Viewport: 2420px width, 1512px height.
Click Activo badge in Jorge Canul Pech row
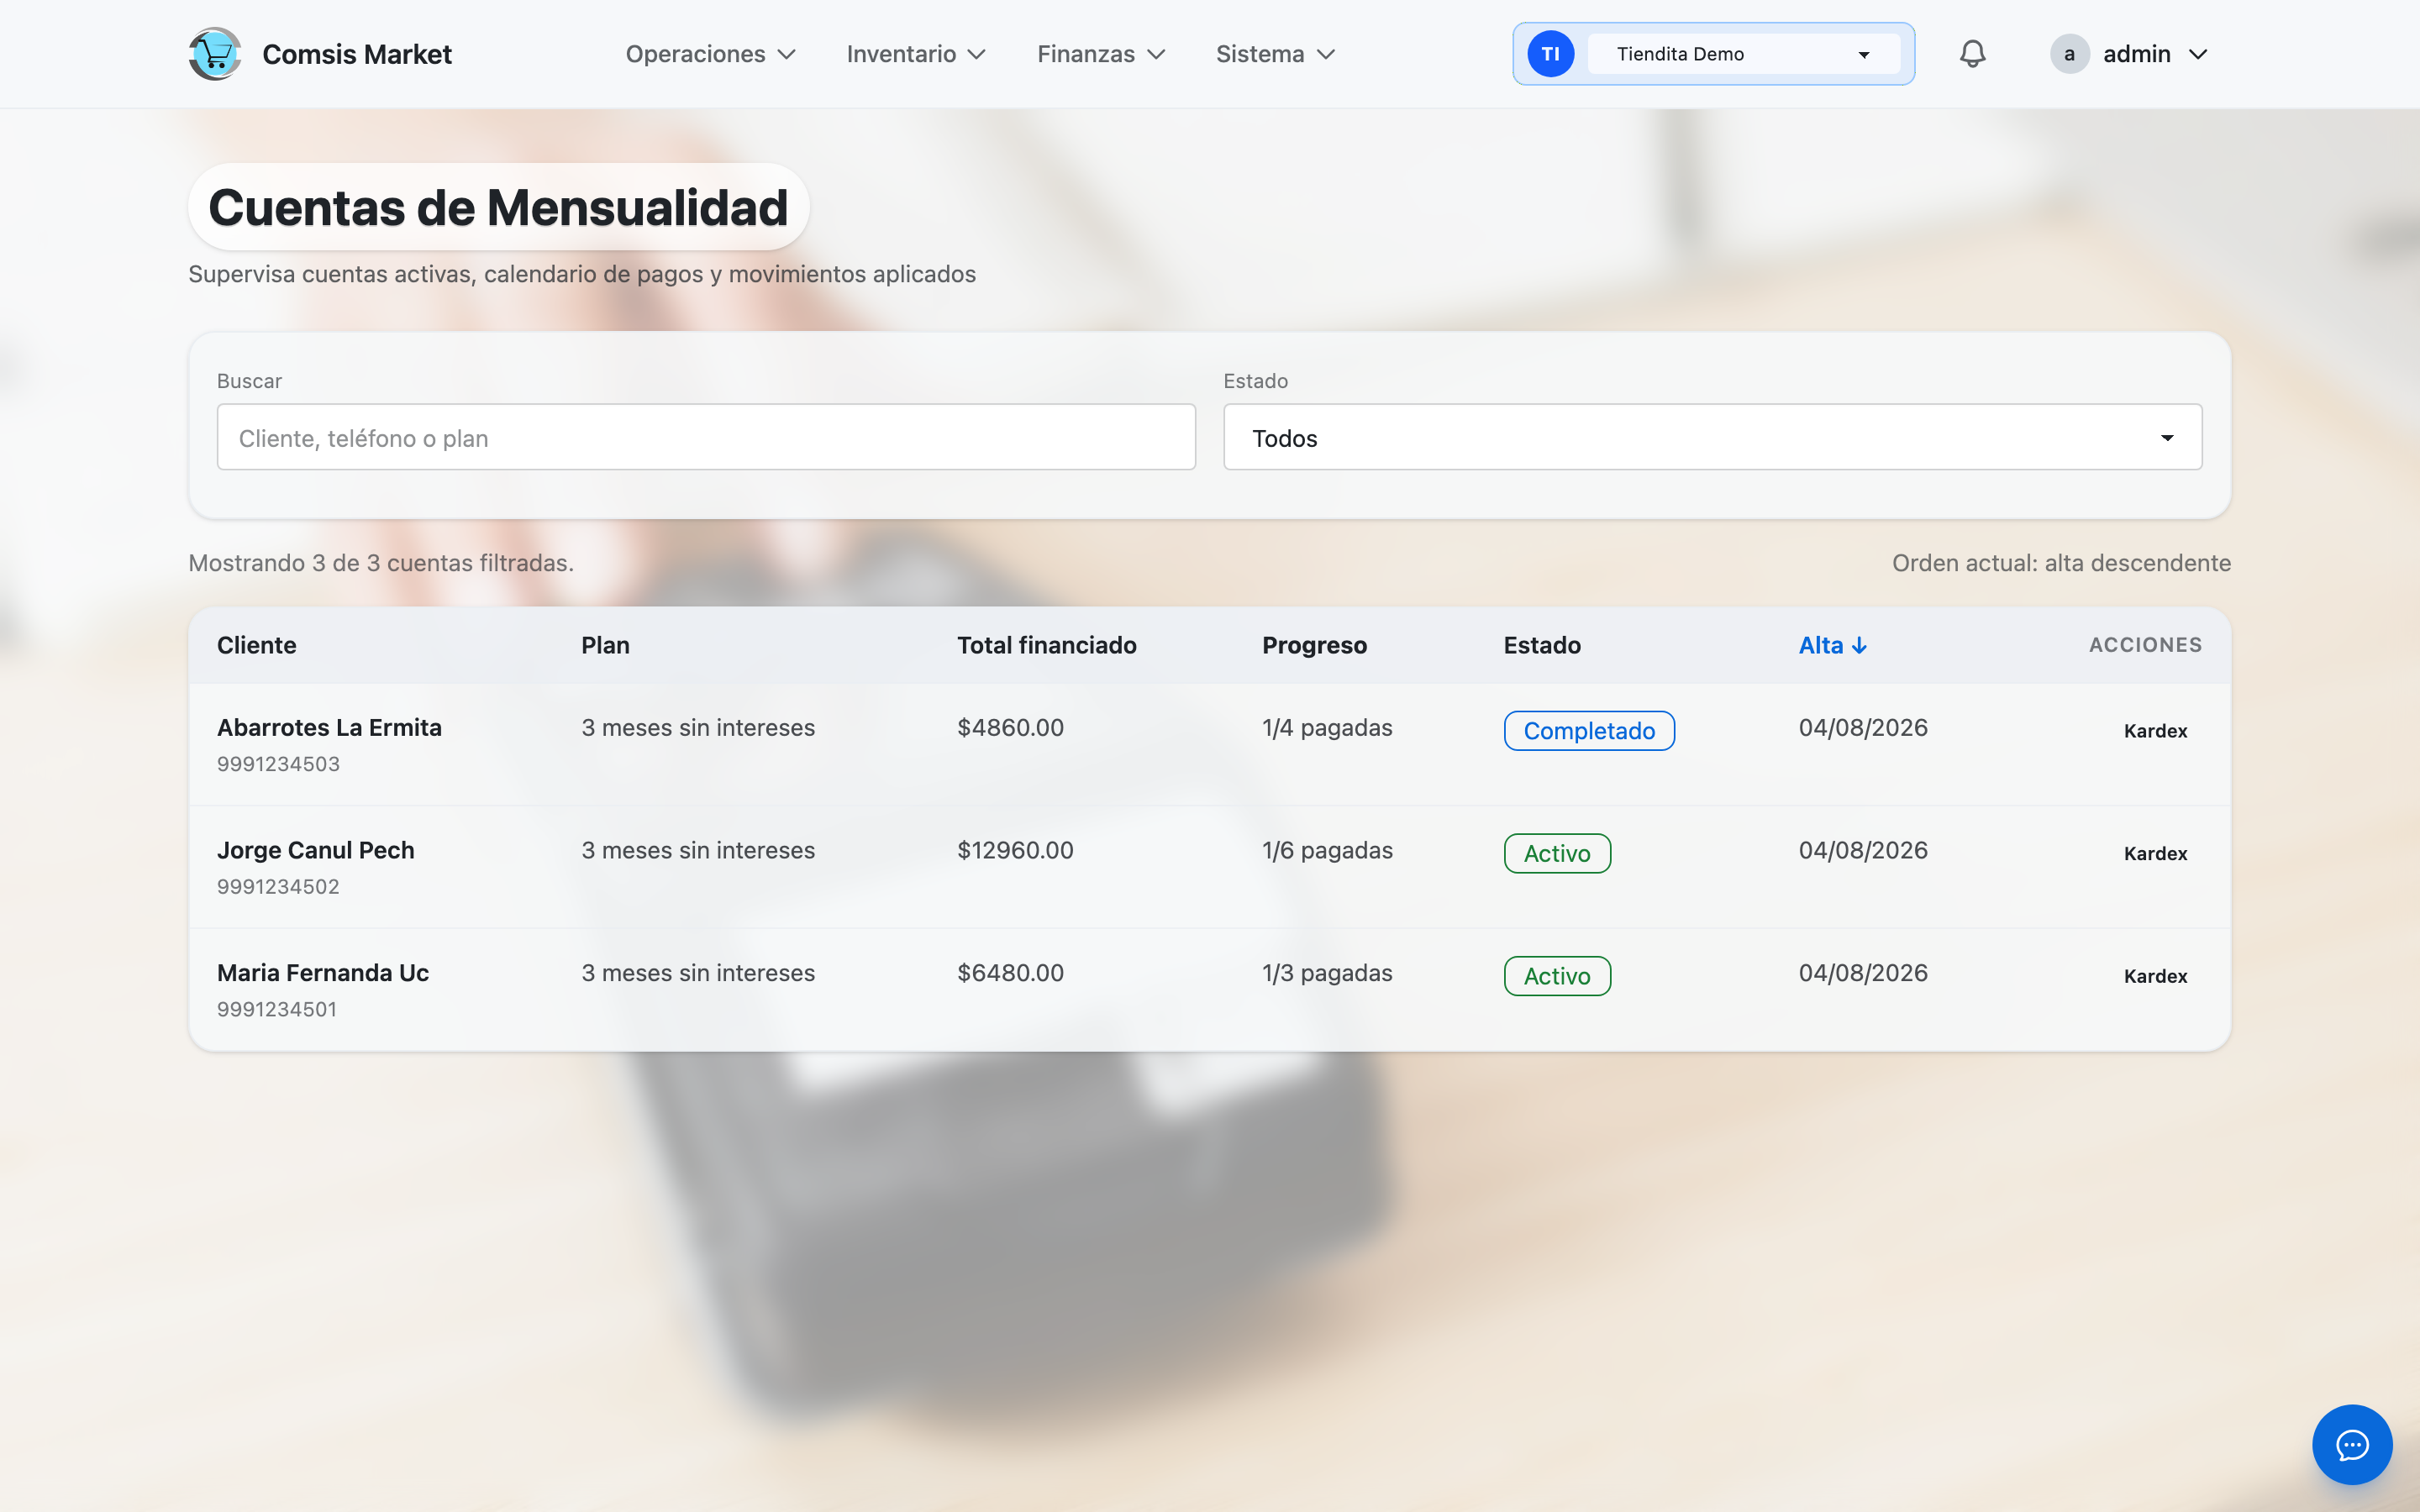pos(1557,854)
